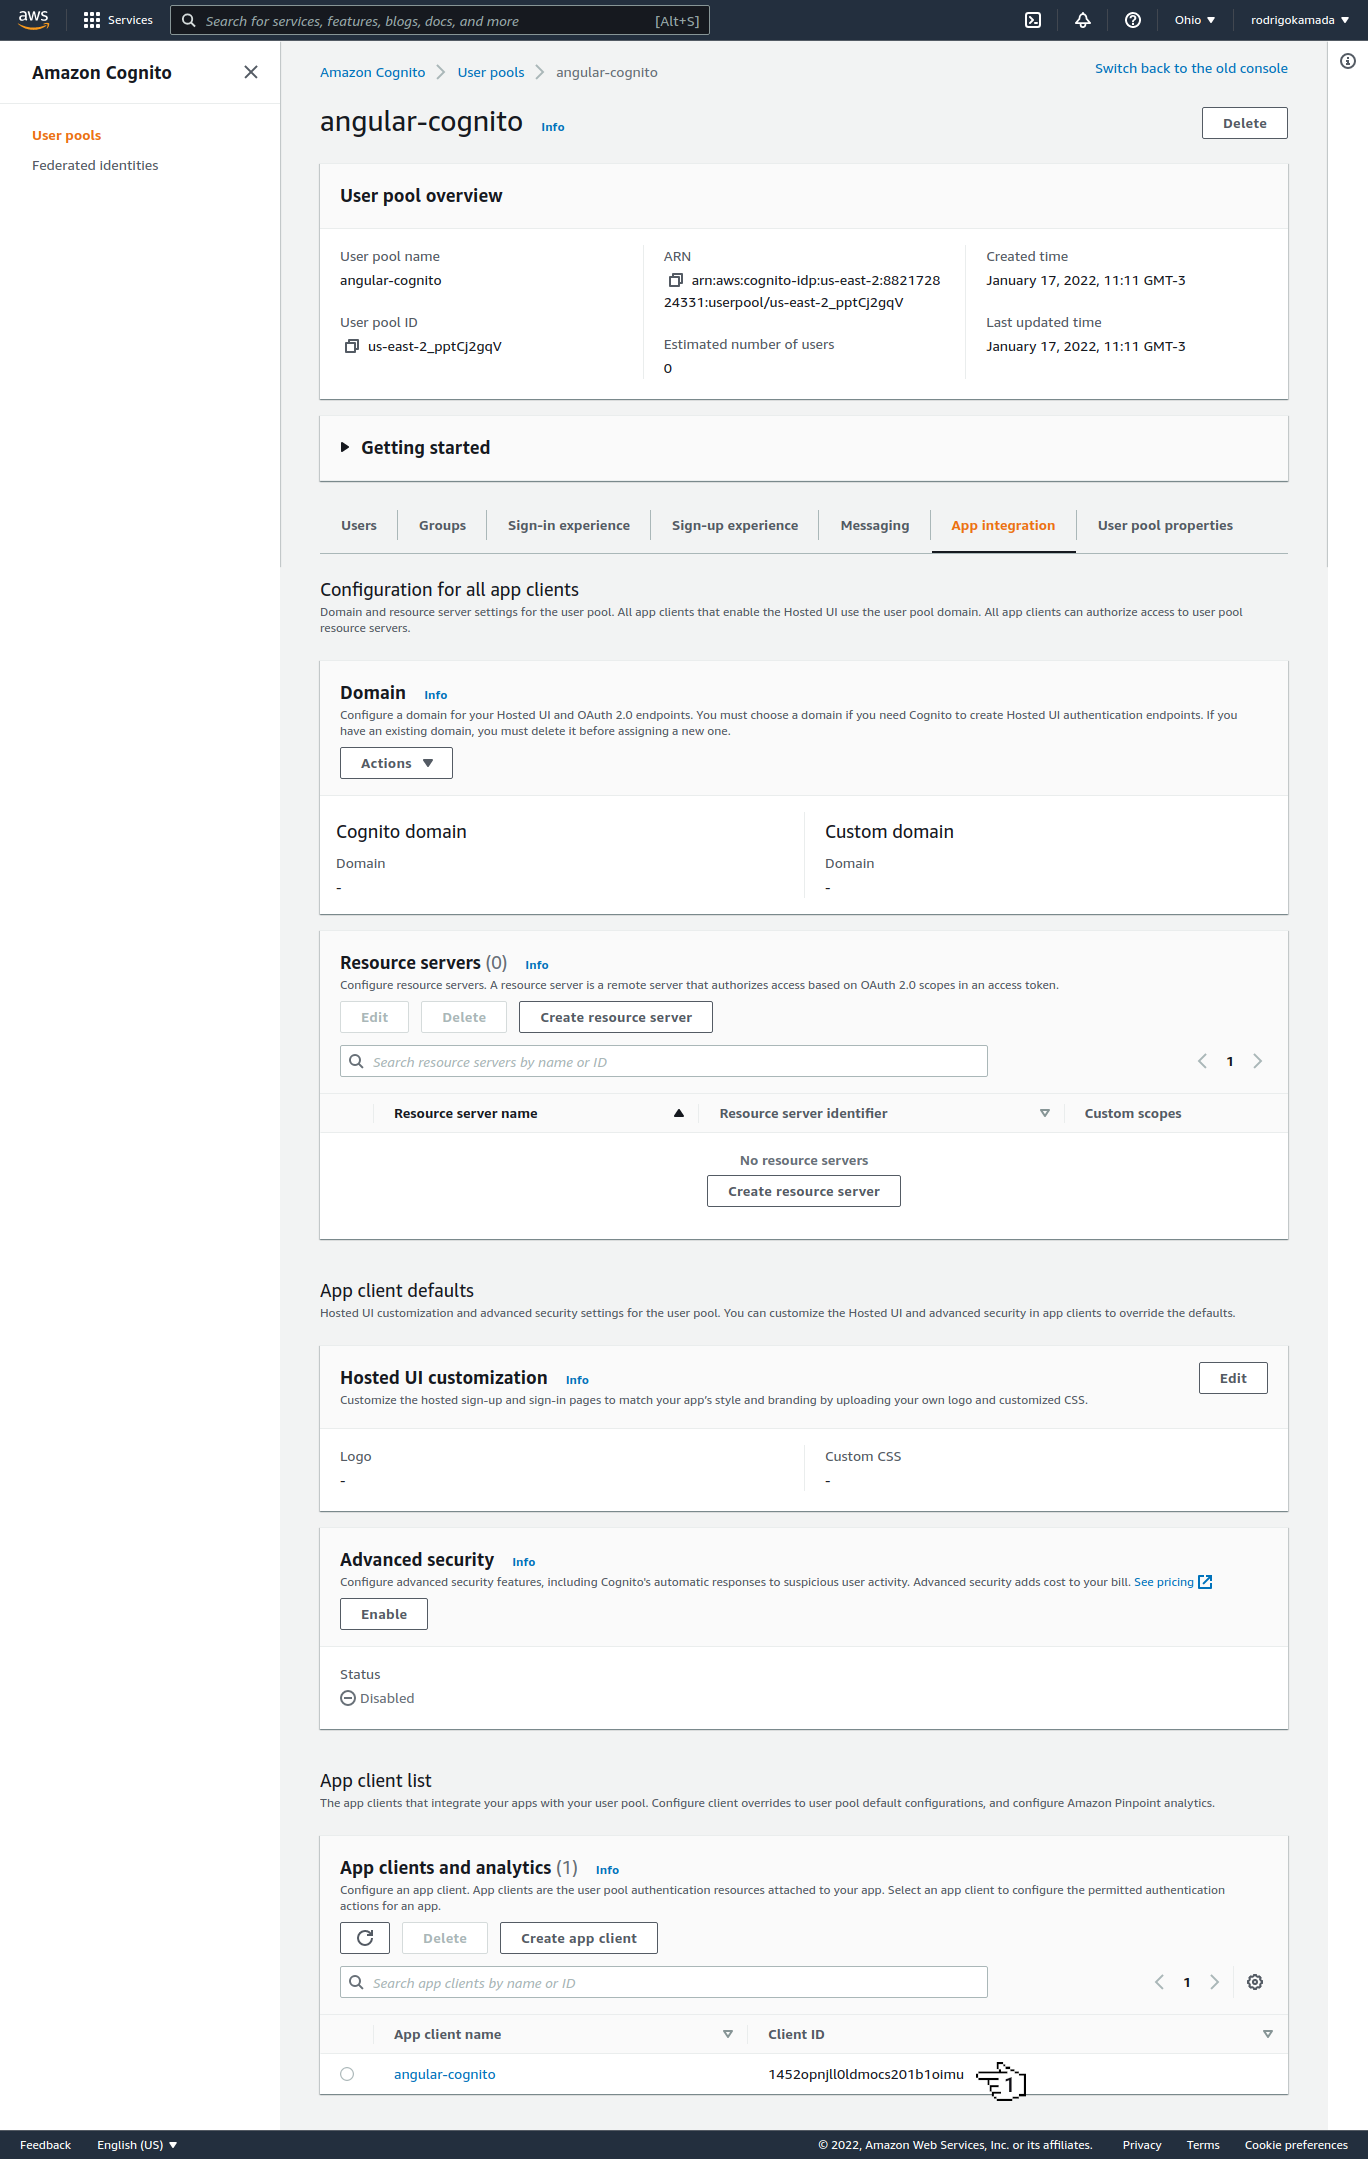Open the Sign-in experience tab
The image size is (1368, 2179).
569,525
